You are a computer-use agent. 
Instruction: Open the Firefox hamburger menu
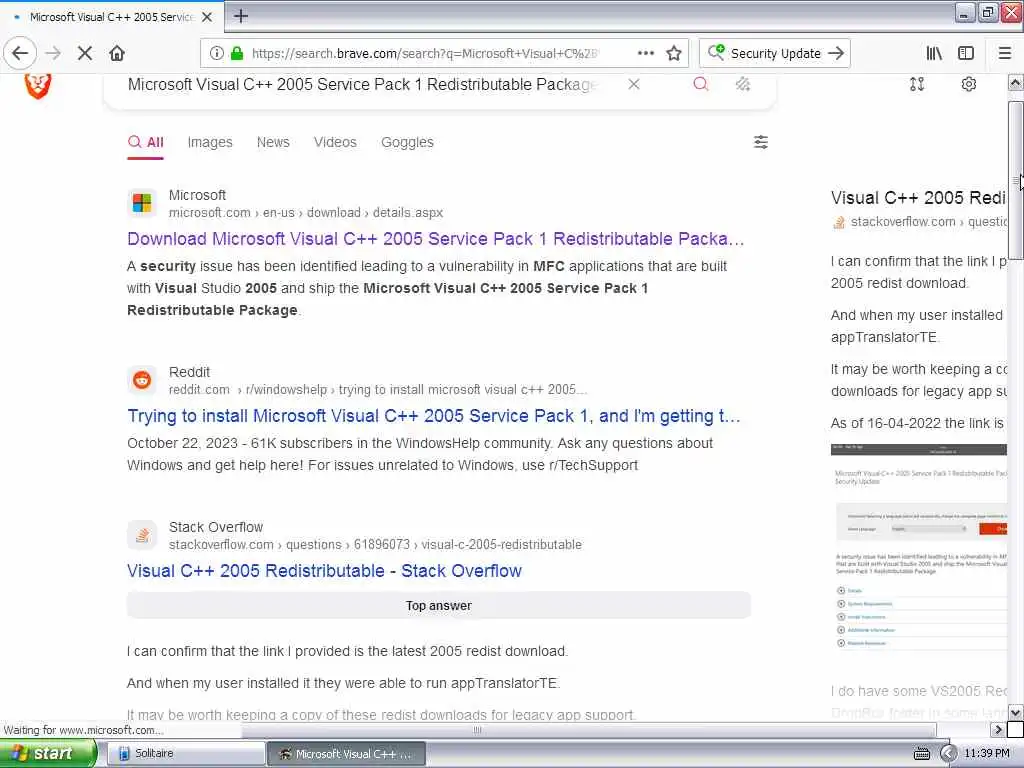[1004, 53]
